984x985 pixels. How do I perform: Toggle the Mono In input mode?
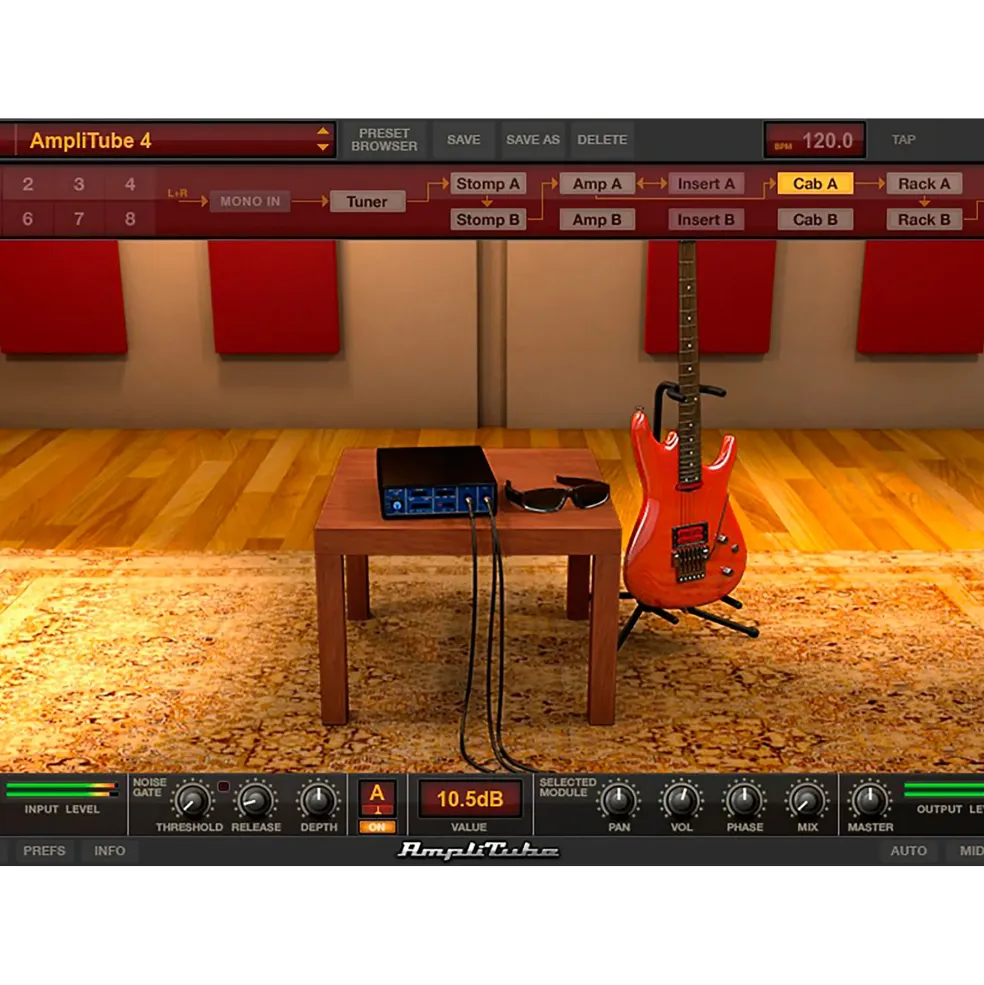click(x=250, y=202)
